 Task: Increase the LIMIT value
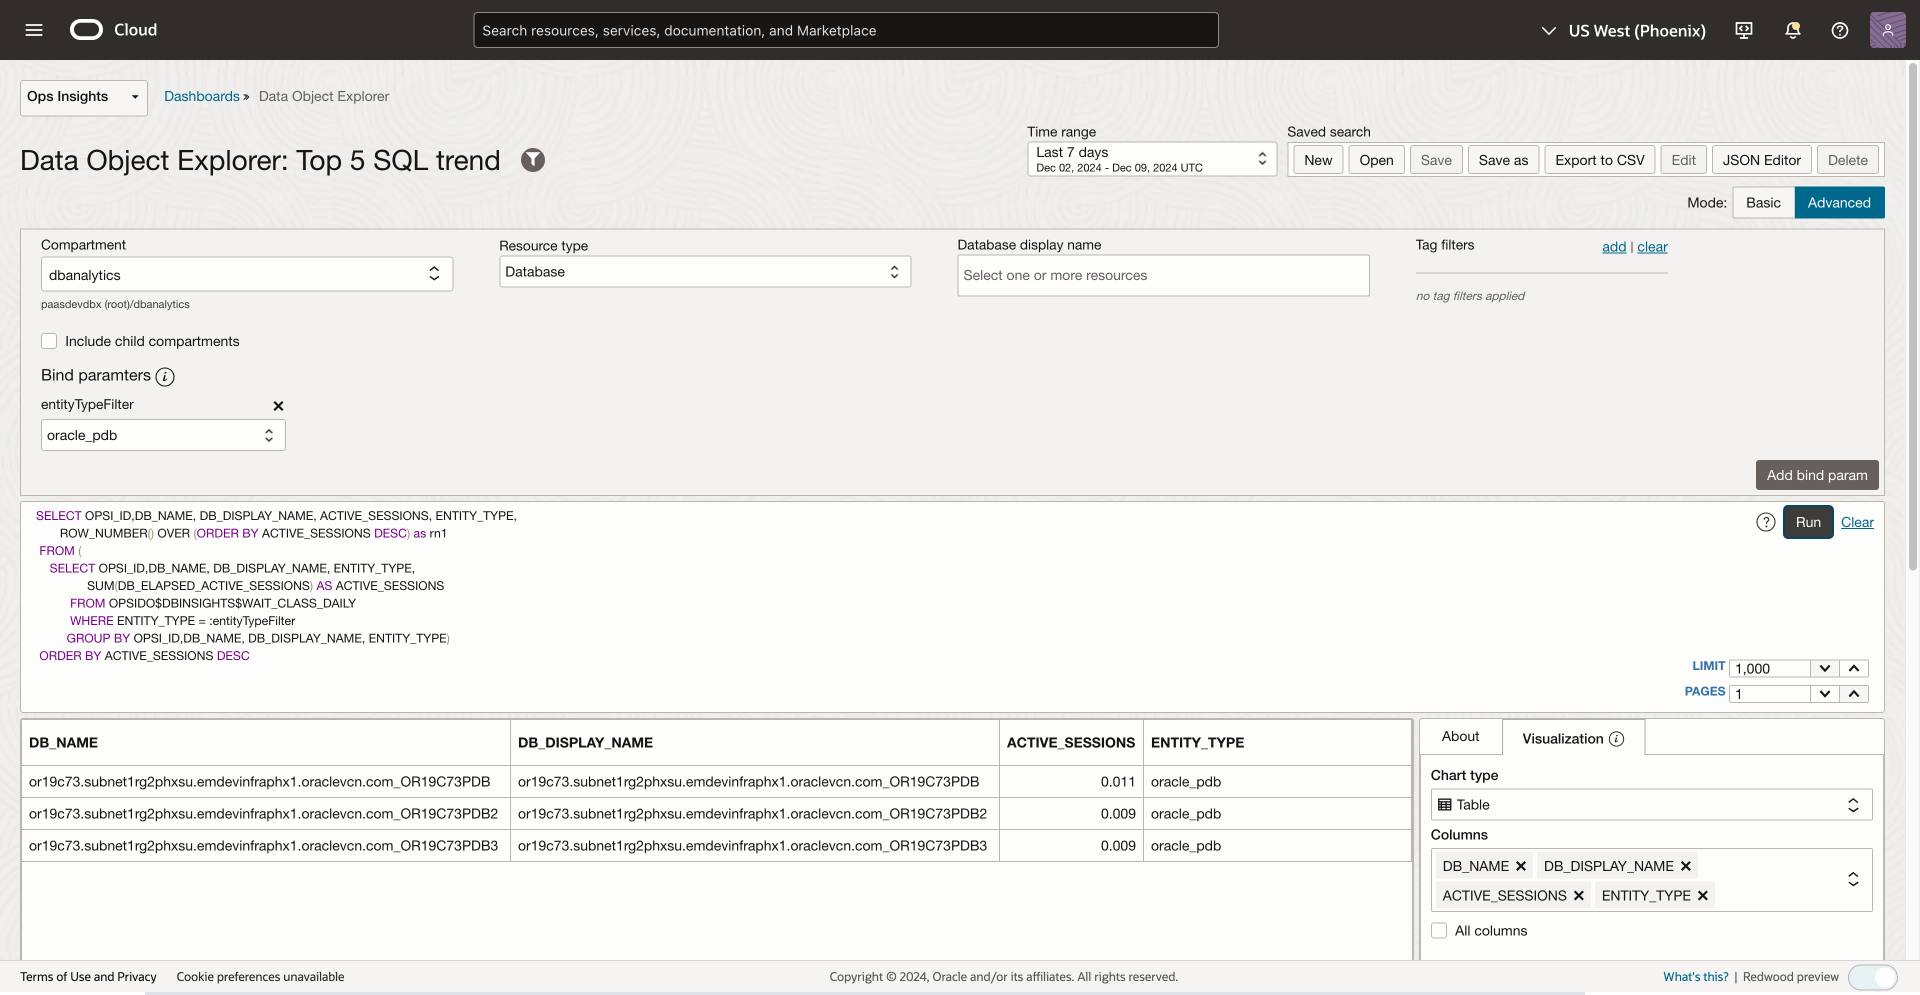tap(1854, 668)
